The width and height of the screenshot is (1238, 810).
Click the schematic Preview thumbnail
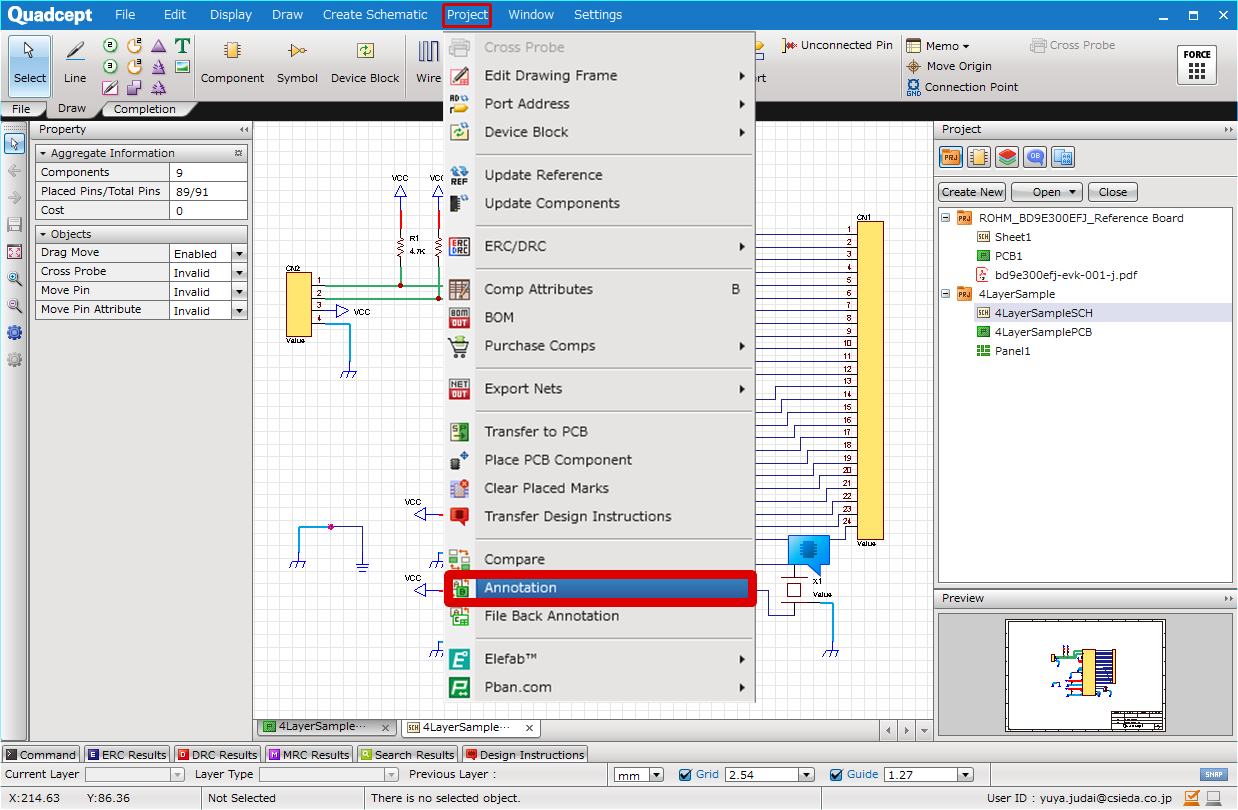click(x=1085, y=675)
